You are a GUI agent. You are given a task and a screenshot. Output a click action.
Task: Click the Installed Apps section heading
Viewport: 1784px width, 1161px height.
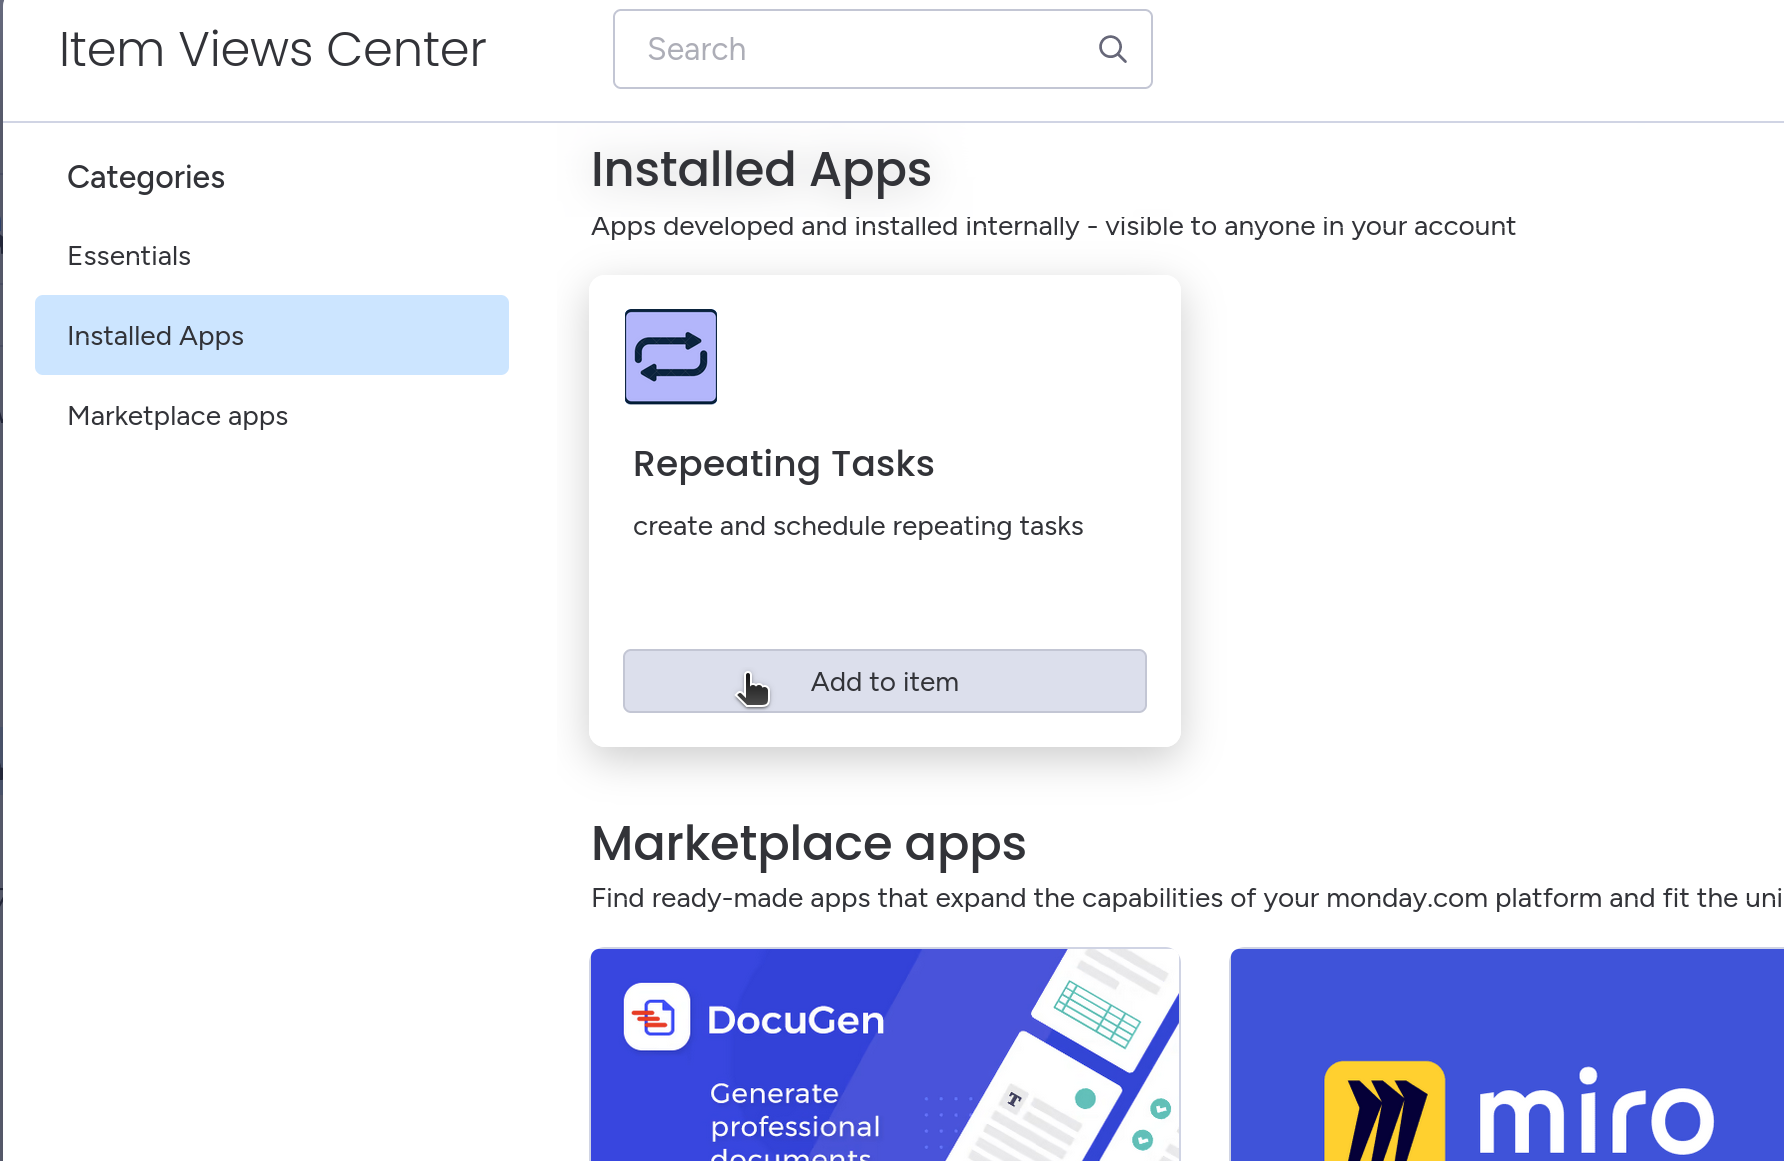(761, 169)
